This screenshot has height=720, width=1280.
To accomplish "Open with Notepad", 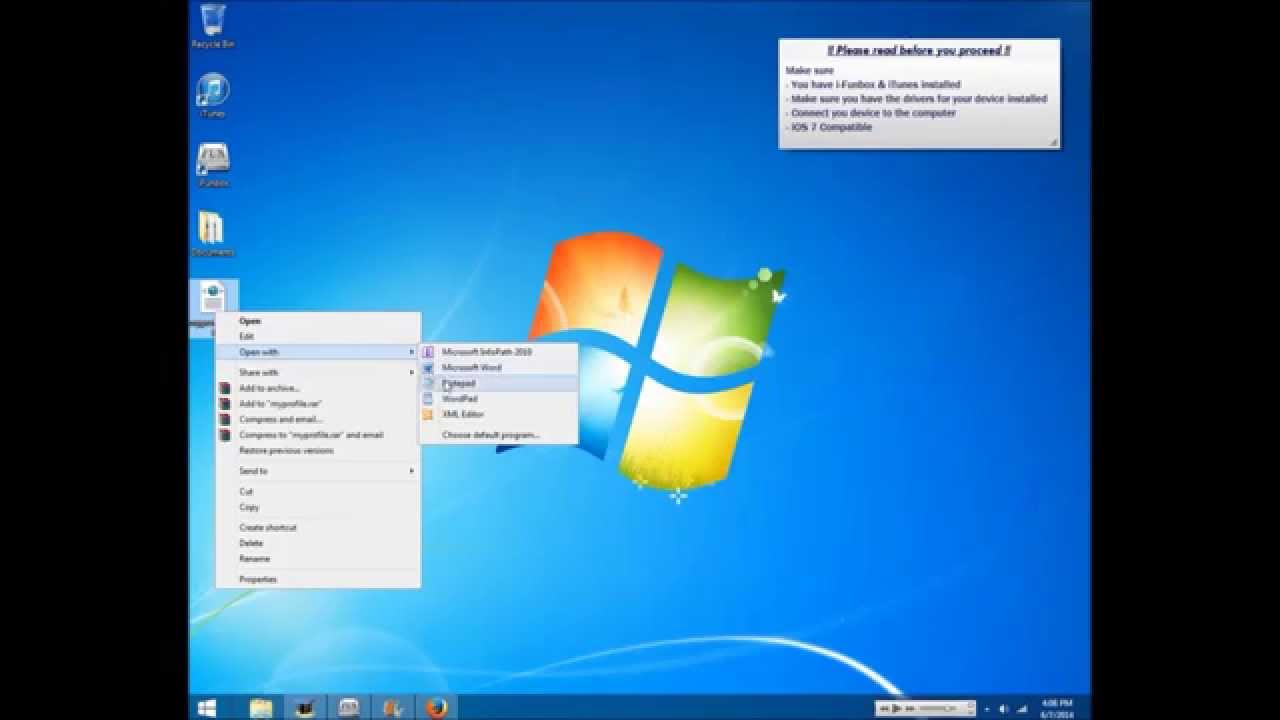I will click(x=498, y=383).
